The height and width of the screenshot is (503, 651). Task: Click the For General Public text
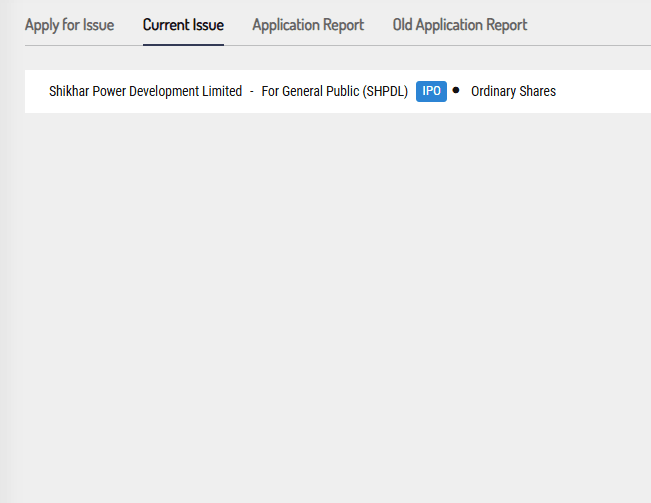[x=310, y=91]
